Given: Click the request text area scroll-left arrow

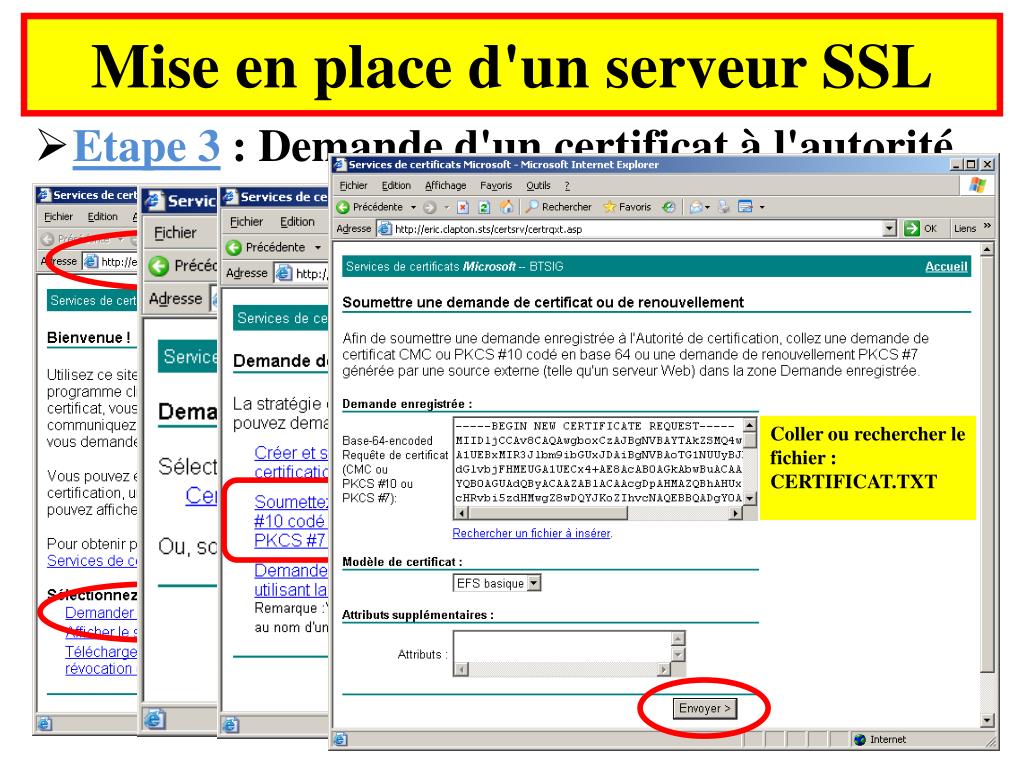Looking at the screenshot, I should 461,513.
